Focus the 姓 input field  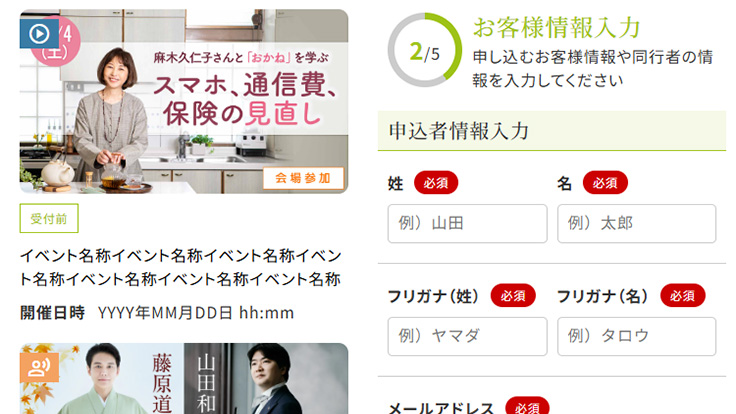point(467,223)
